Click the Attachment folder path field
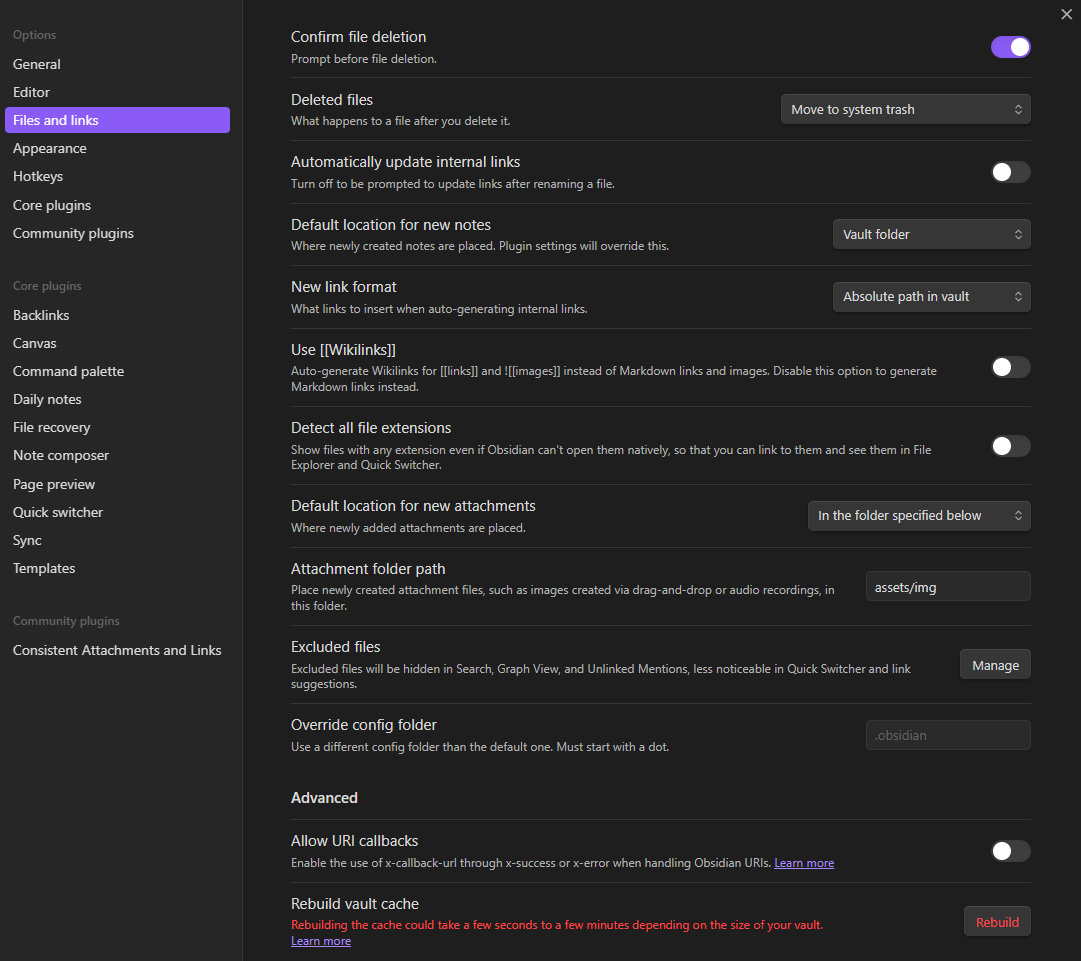Image resolution: width=1081 pixels, height=961 pixels. [947, 587]
